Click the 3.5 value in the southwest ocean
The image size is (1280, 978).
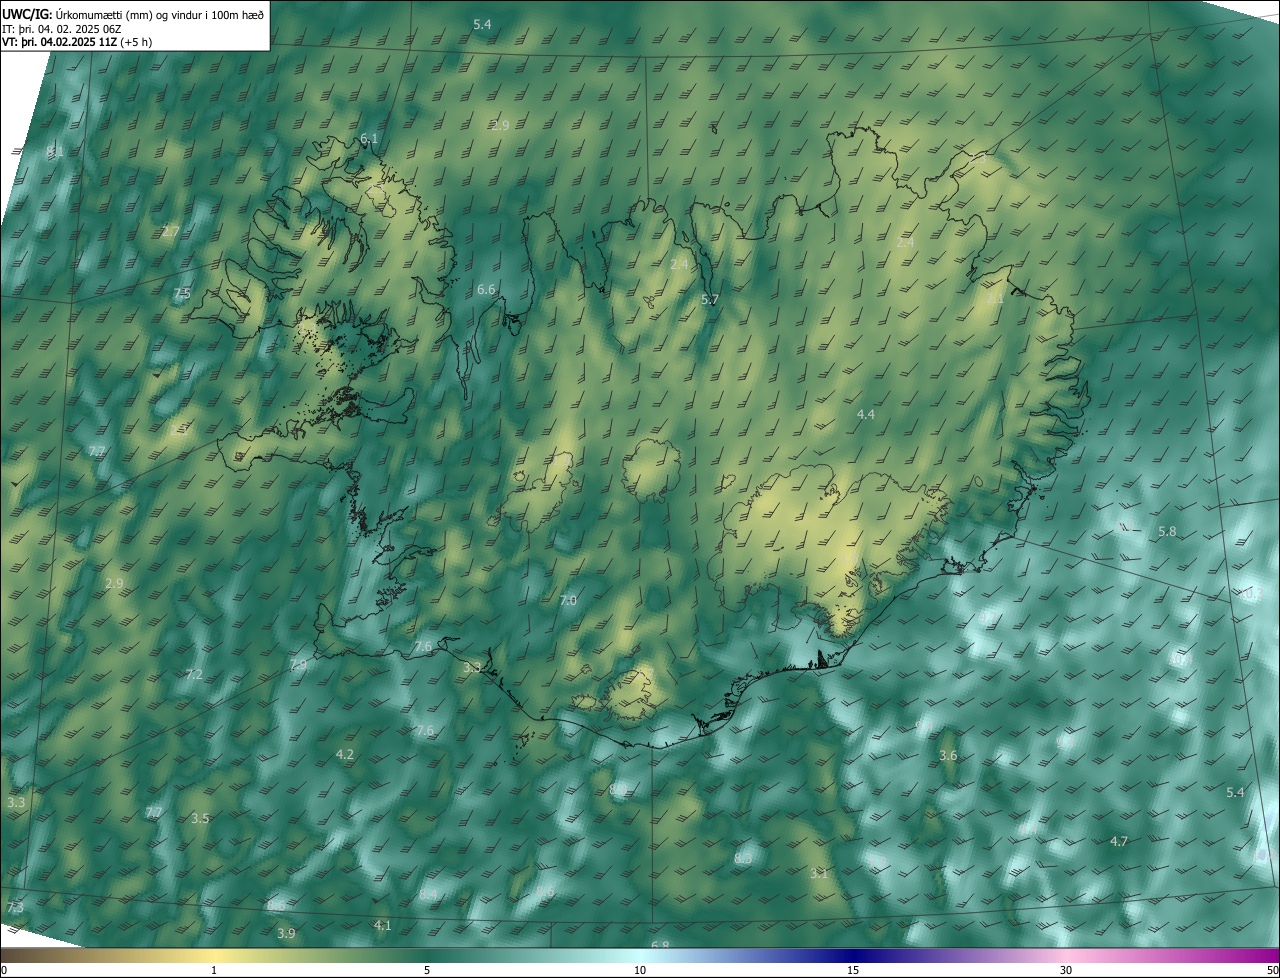200,818
